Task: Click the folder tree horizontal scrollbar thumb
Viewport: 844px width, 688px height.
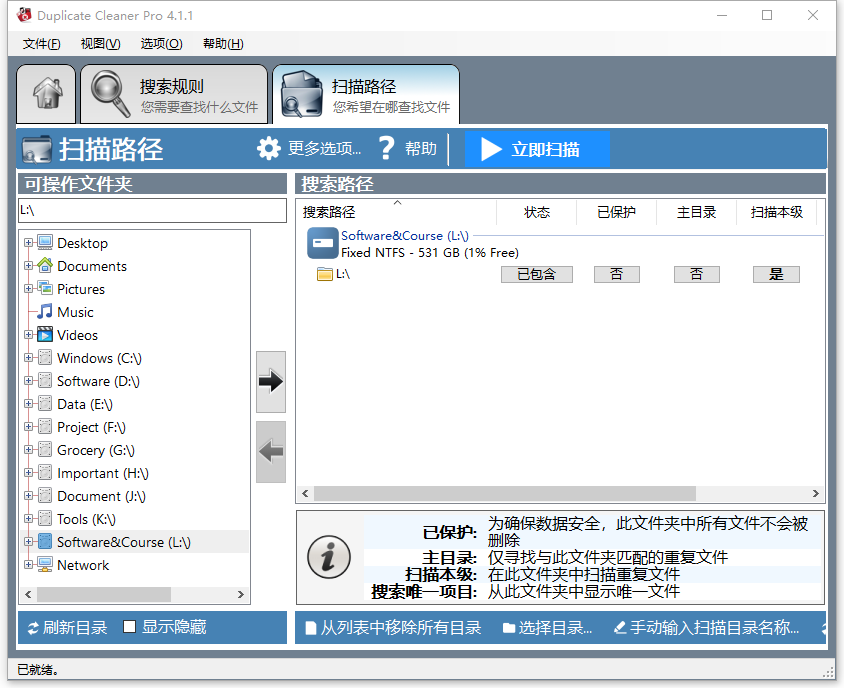Action: click(x=104, y=594)
